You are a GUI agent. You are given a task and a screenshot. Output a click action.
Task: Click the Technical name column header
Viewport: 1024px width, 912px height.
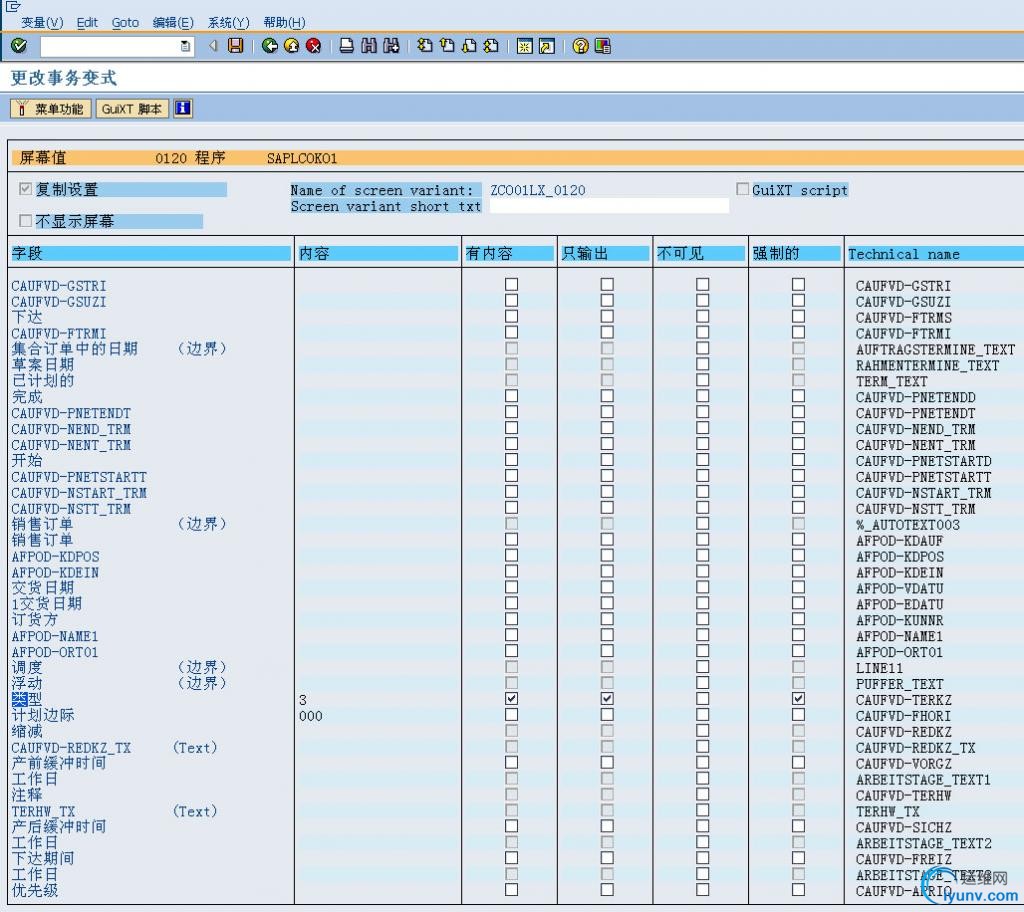[935, 253]
